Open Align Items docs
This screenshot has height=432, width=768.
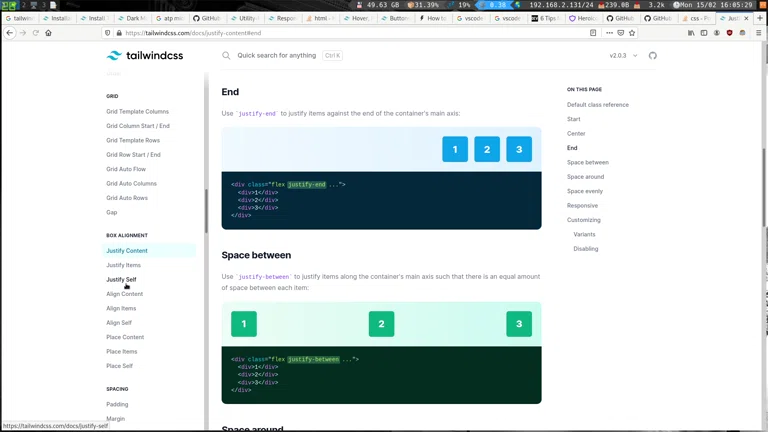(121, 309)
